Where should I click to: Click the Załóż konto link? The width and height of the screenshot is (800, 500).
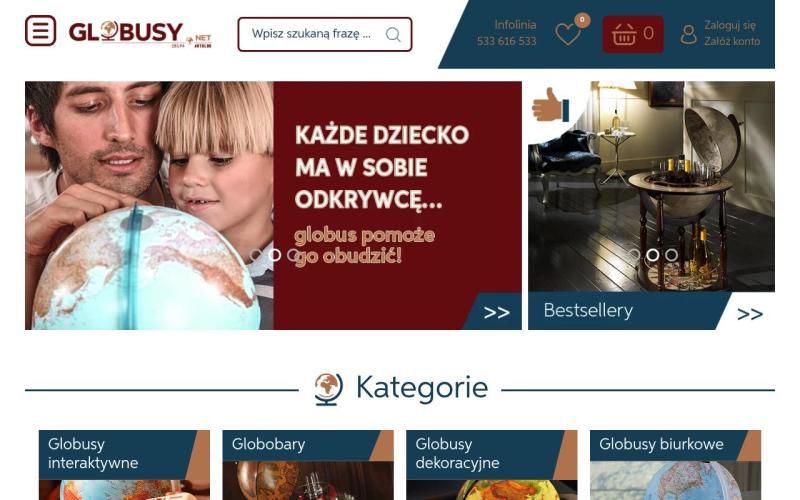pos(732,41)
